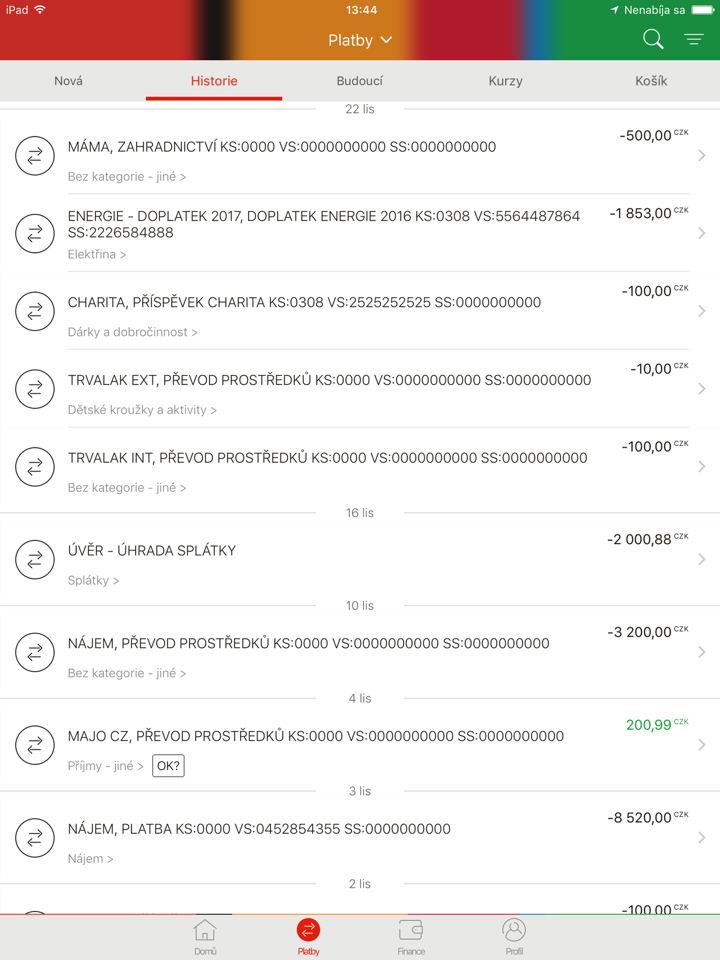This screenshot has width=720, height=960.
Task: Change the Elektřina category link
Action: click(x=97, y=255)
